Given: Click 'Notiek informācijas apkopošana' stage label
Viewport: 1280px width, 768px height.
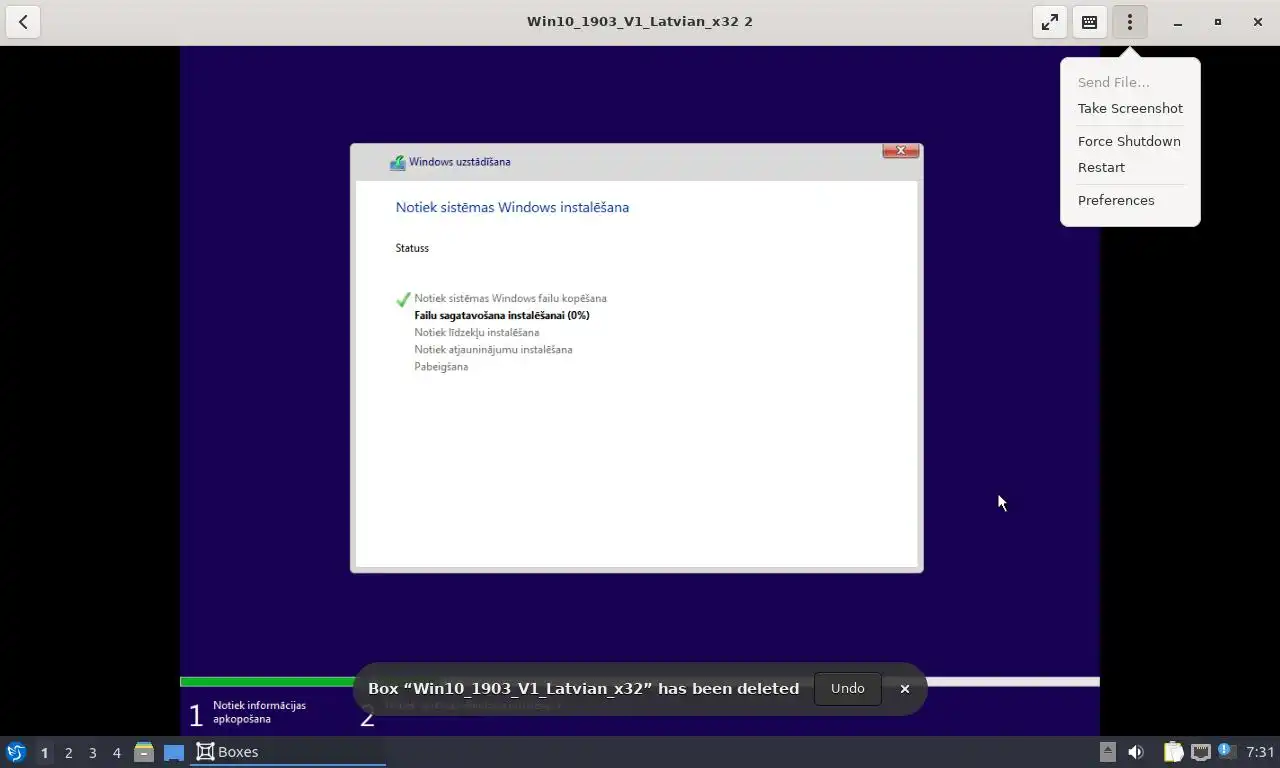Looking at the screenshot, I should [259, 712].
